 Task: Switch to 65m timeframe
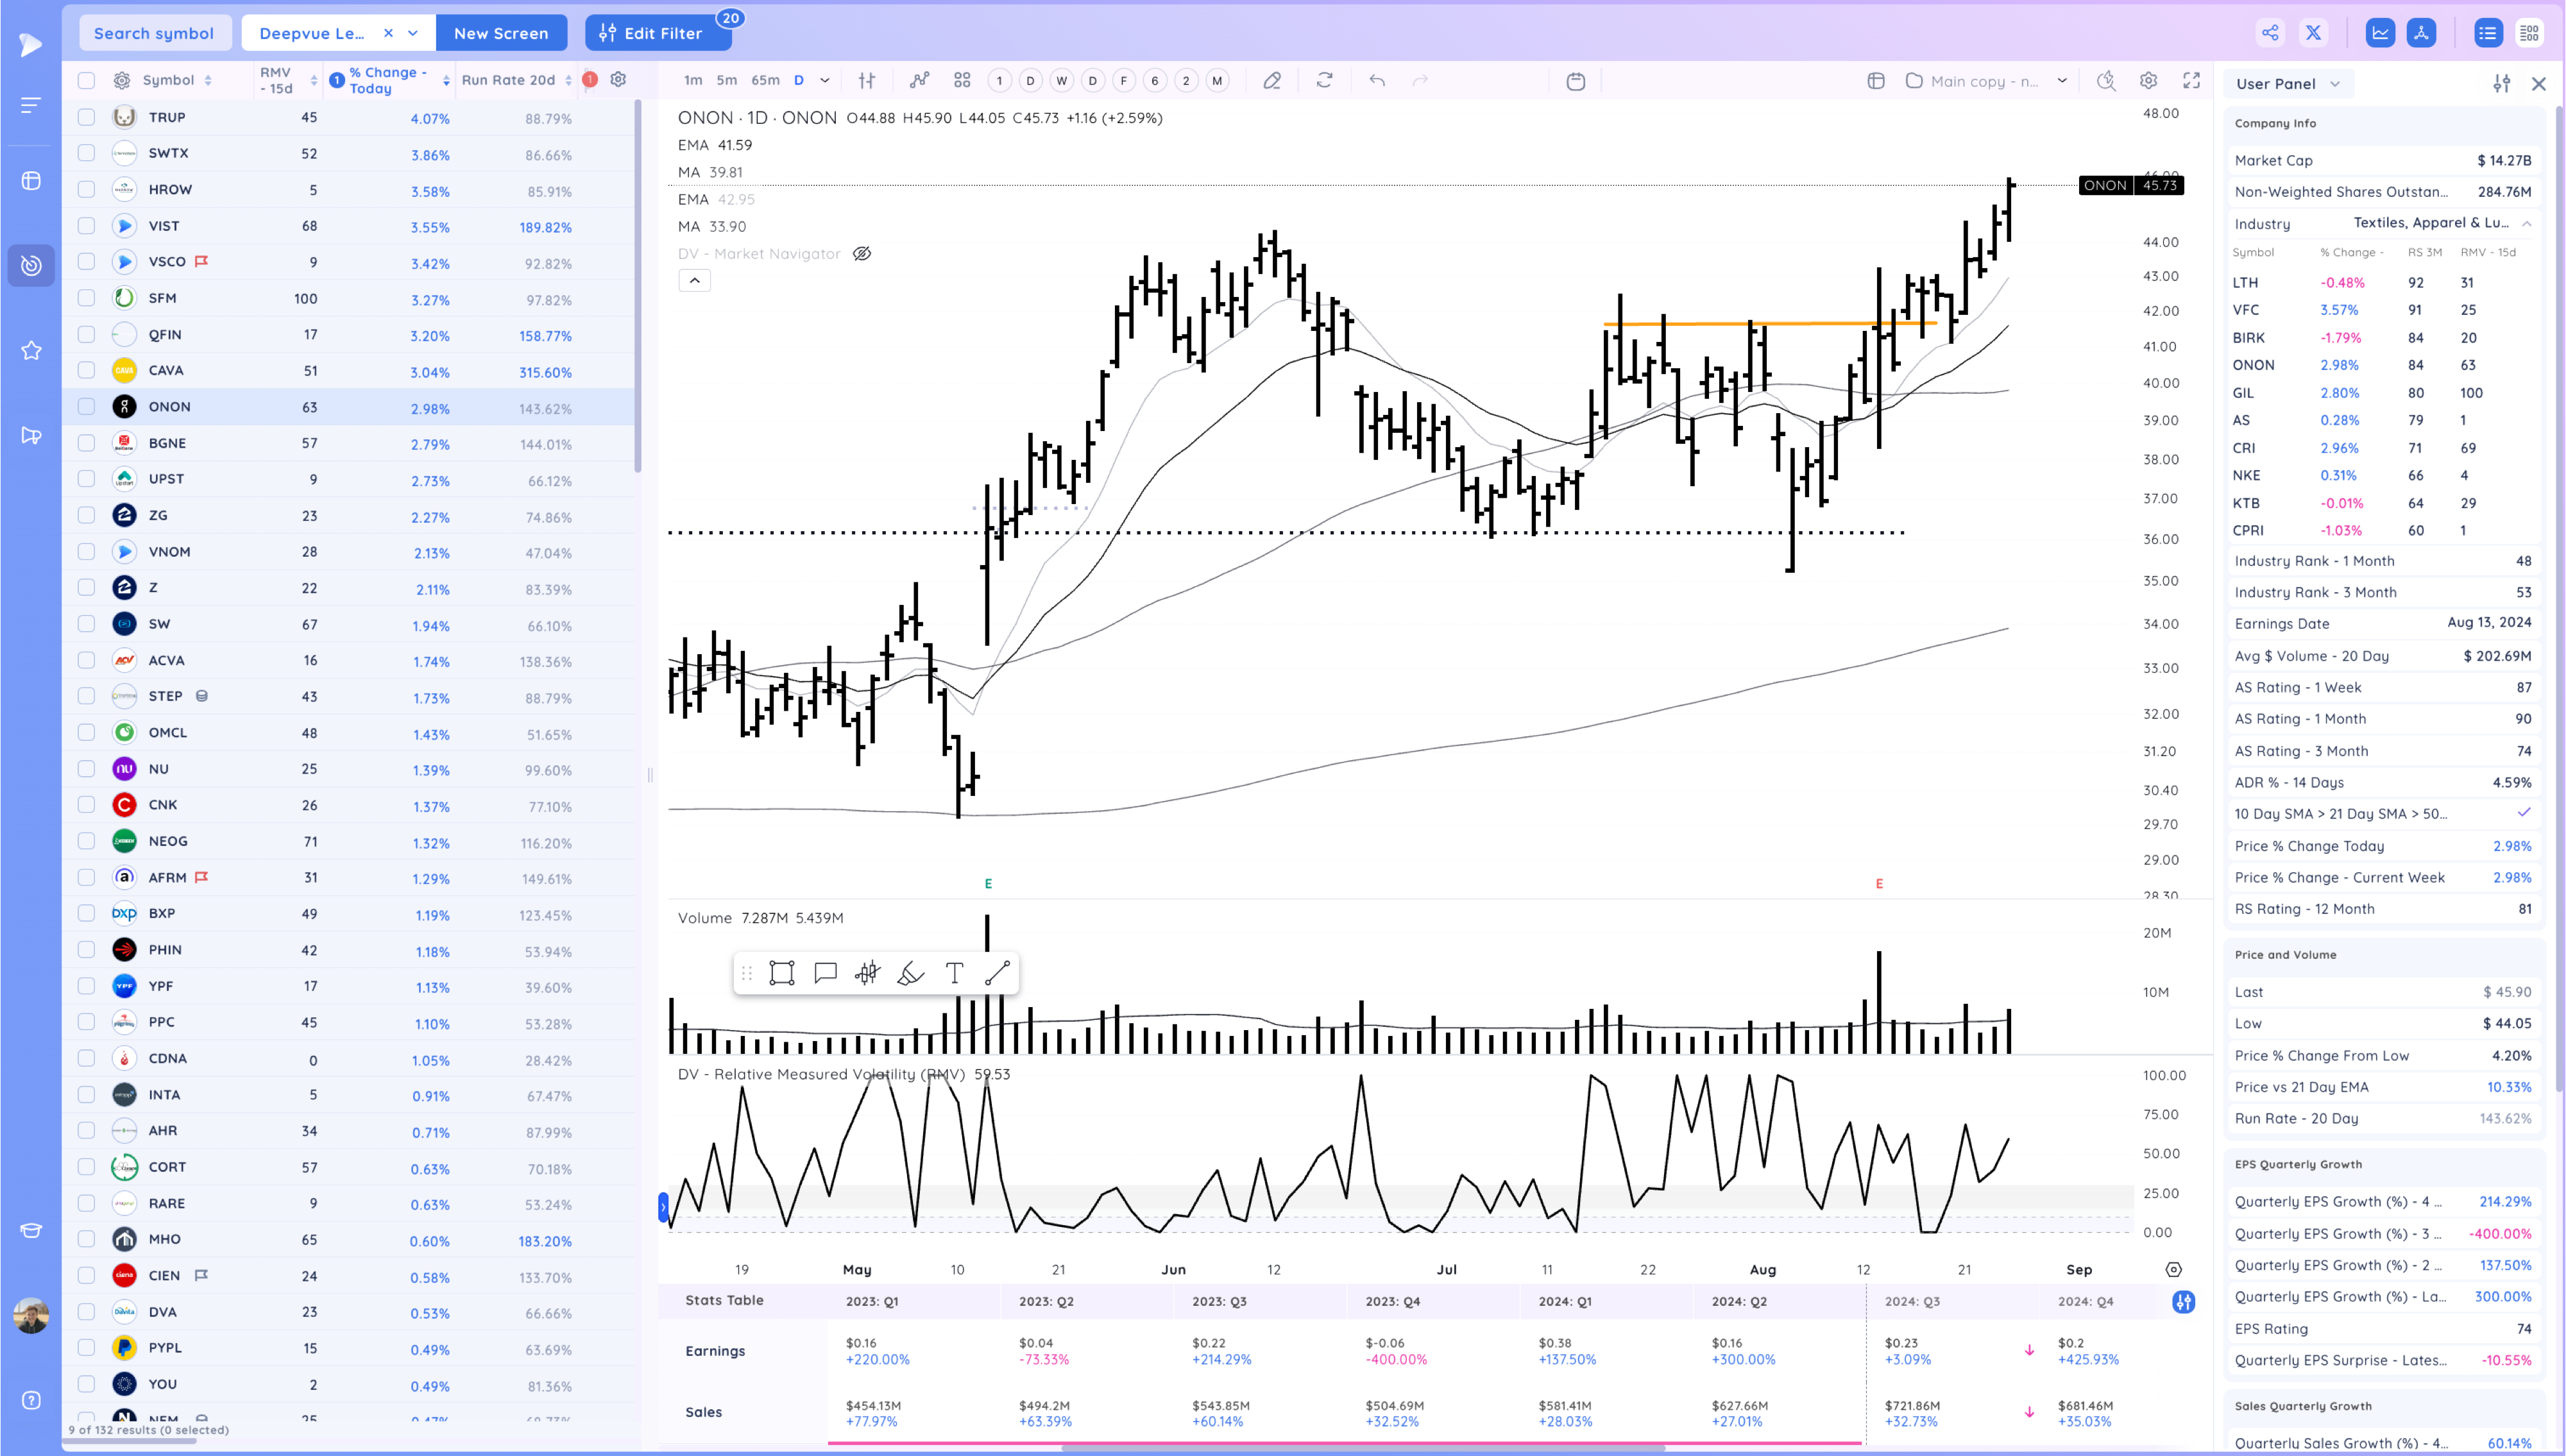point(765,81)
